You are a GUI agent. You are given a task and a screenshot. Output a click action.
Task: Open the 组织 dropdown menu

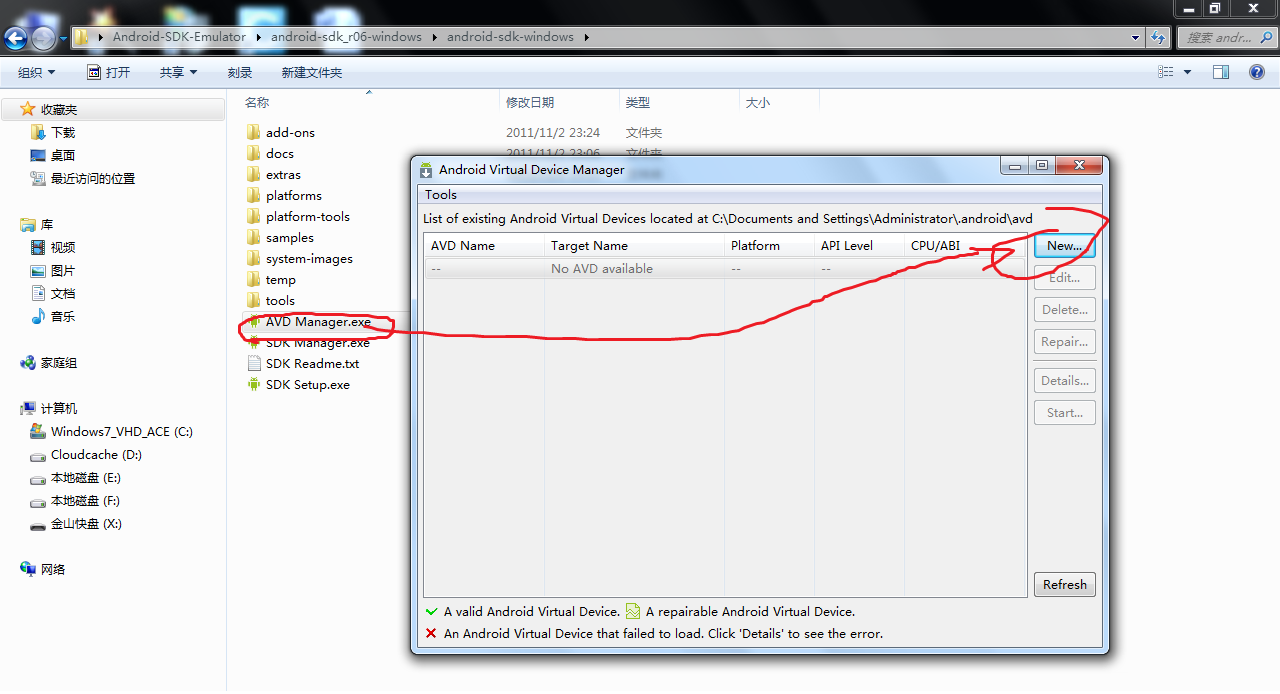coord(37,72)
